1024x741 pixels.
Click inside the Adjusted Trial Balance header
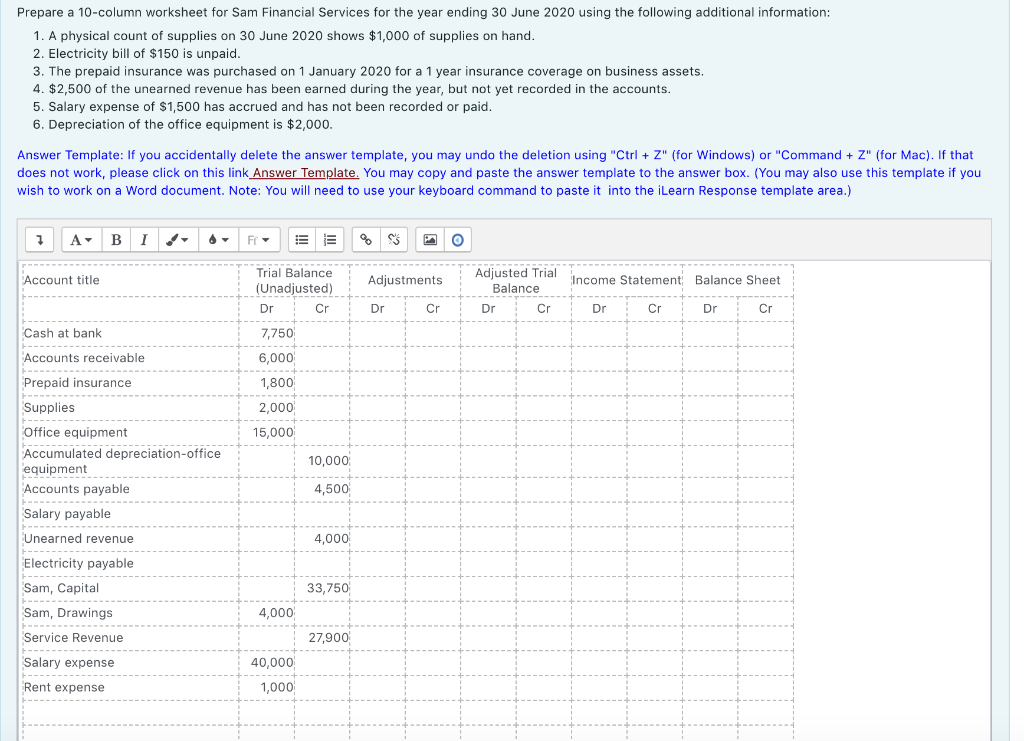click(x=515, y=279)
